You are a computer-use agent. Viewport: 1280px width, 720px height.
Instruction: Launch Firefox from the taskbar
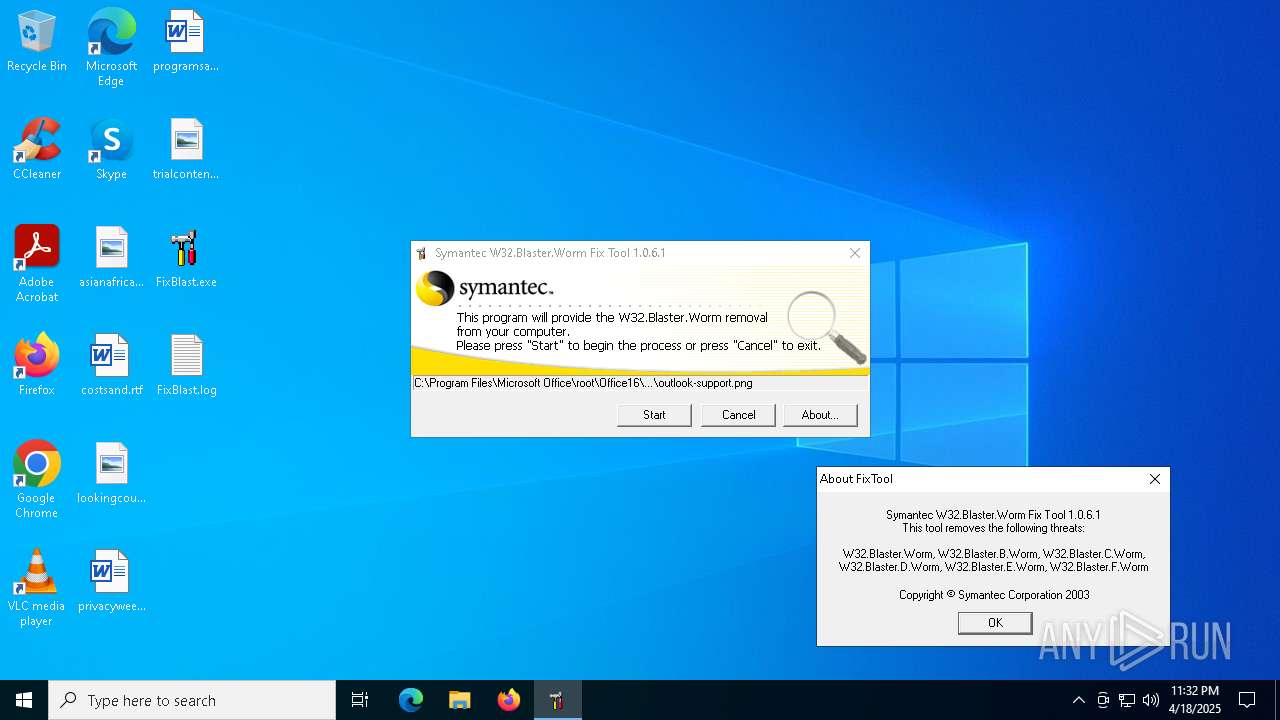[509, 700]
